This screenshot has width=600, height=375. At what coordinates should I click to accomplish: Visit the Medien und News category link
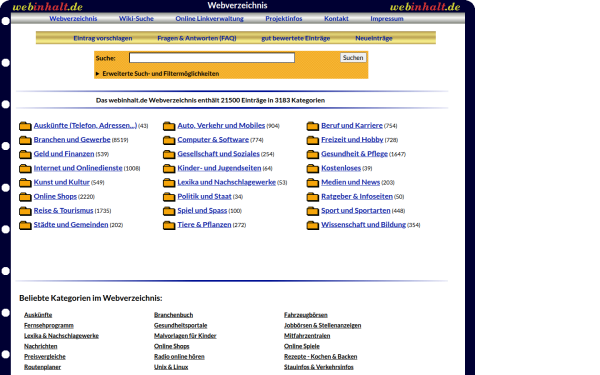point(350,182)
